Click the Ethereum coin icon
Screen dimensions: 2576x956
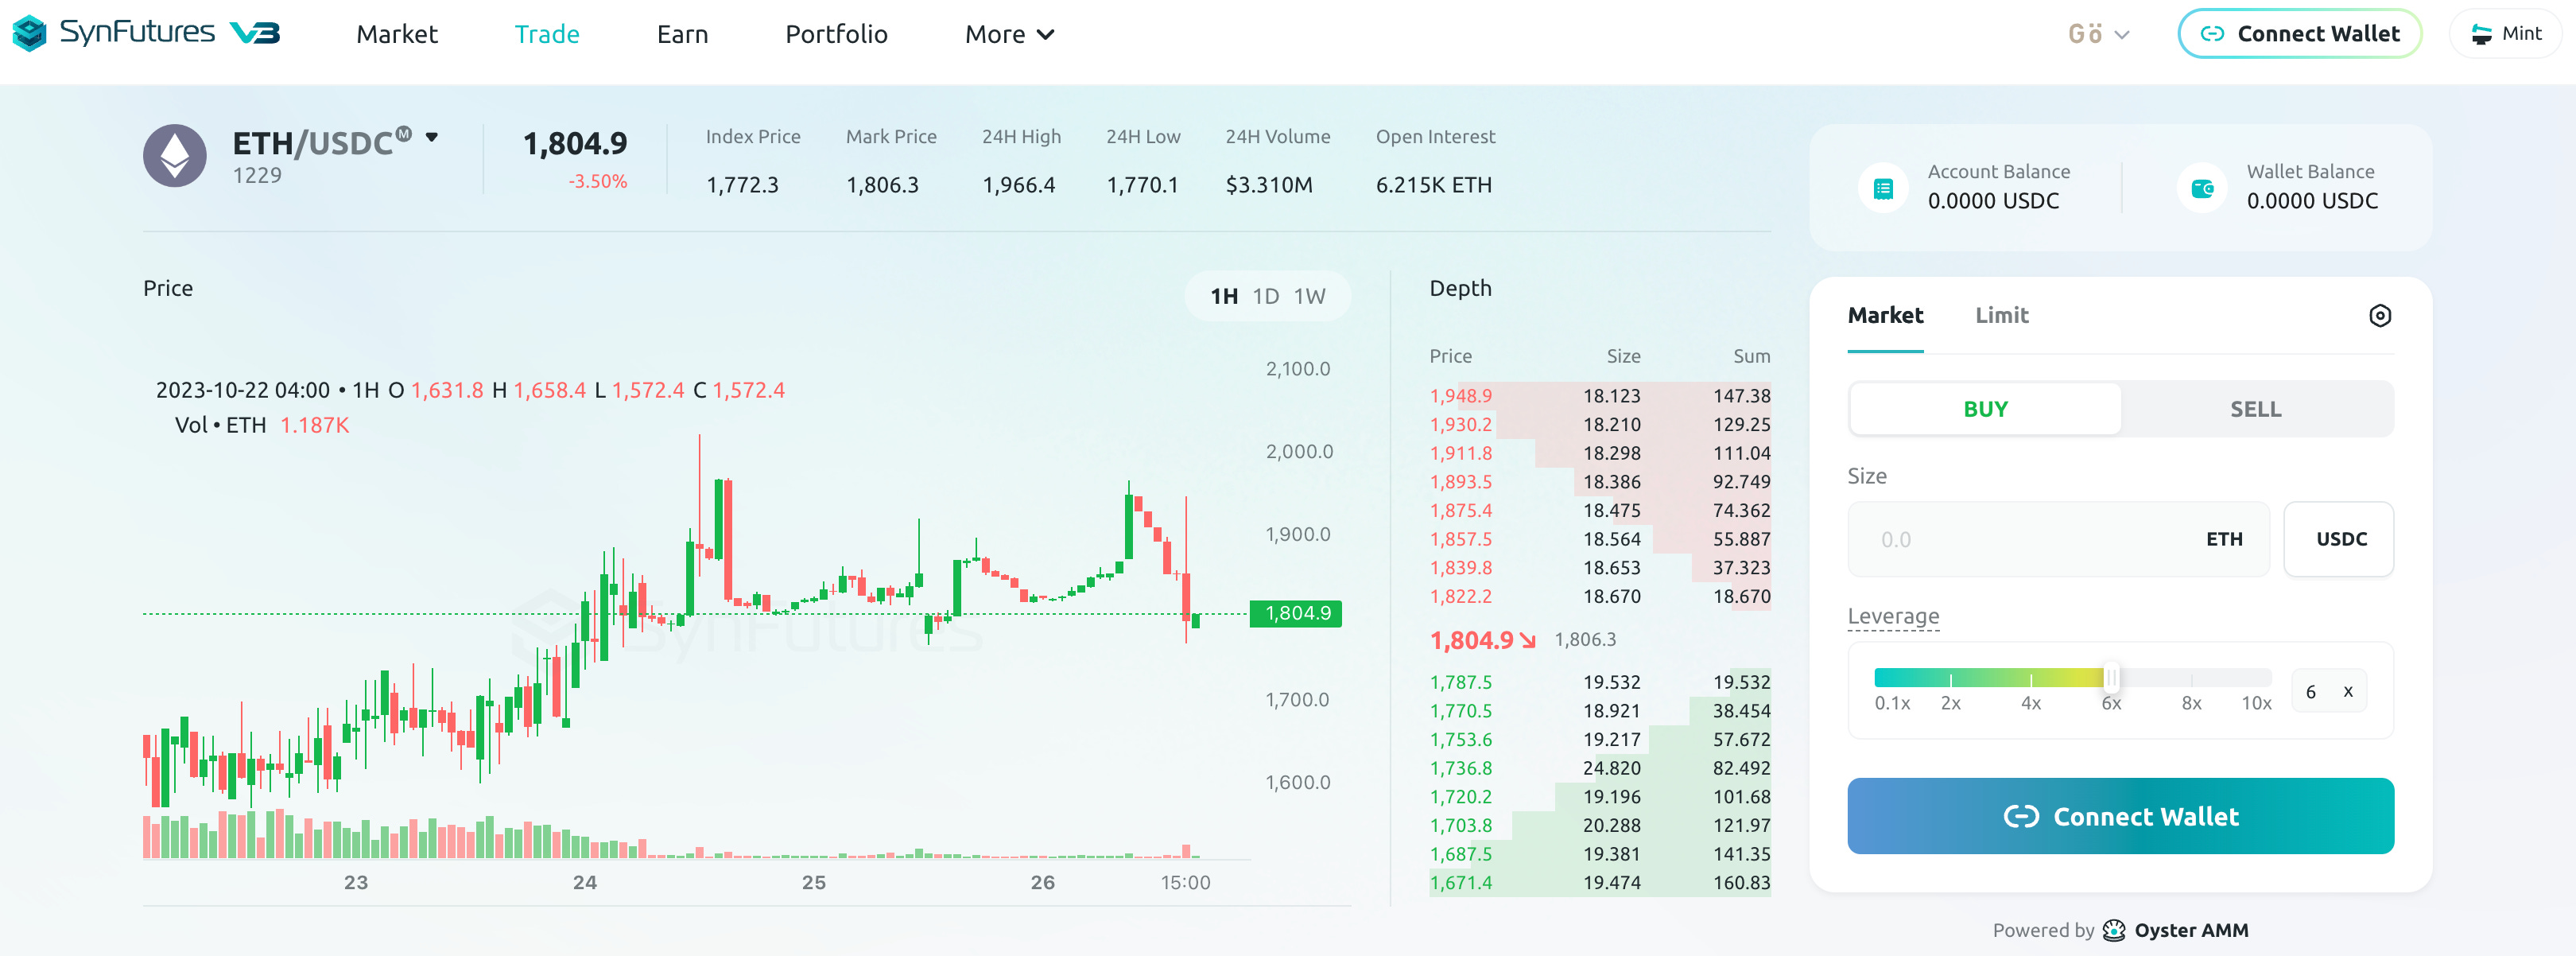pos(176,156)
